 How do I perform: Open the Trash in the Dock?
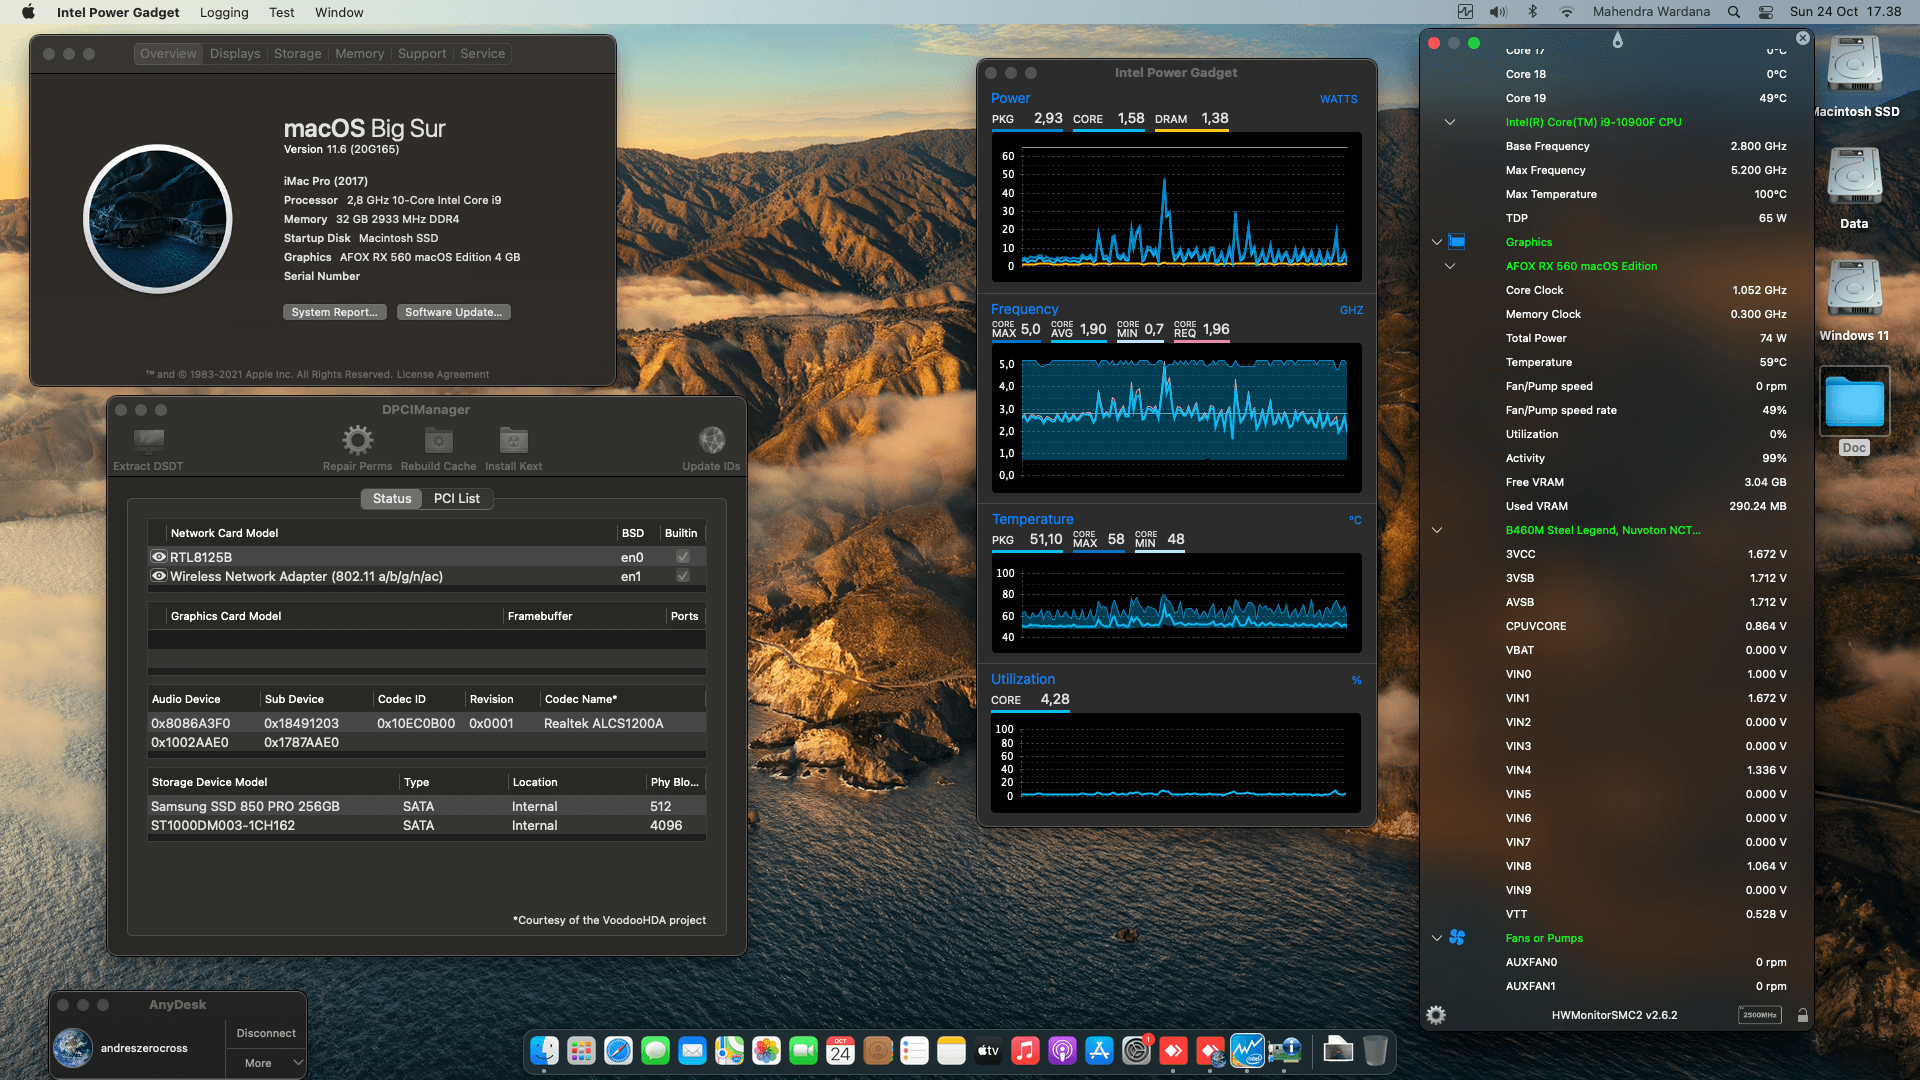tap(1375, 1051)
